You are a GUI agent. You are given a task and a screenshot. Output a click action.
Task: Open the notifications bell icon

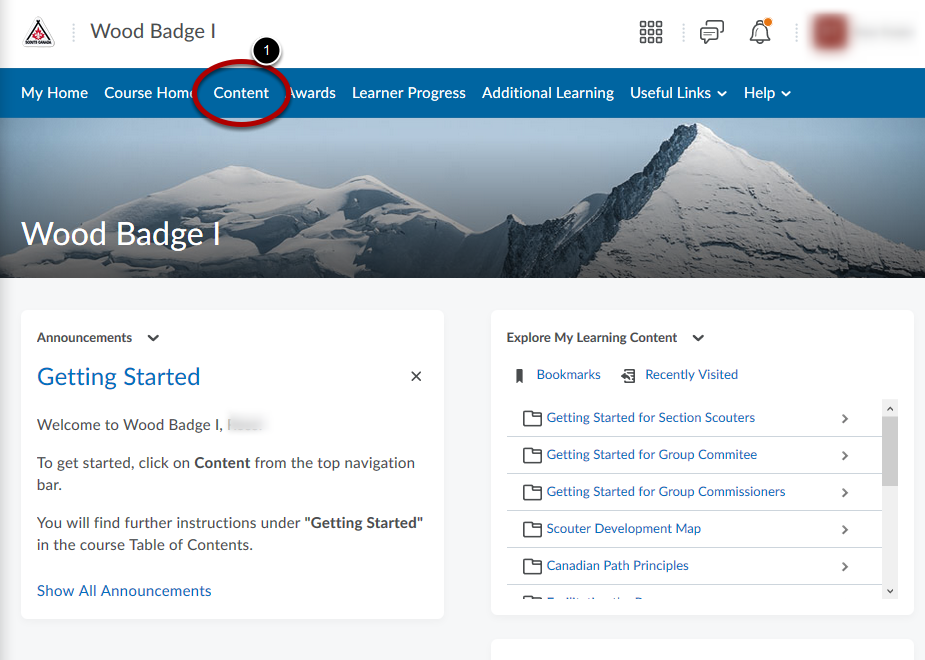click(x=760, y=32)
